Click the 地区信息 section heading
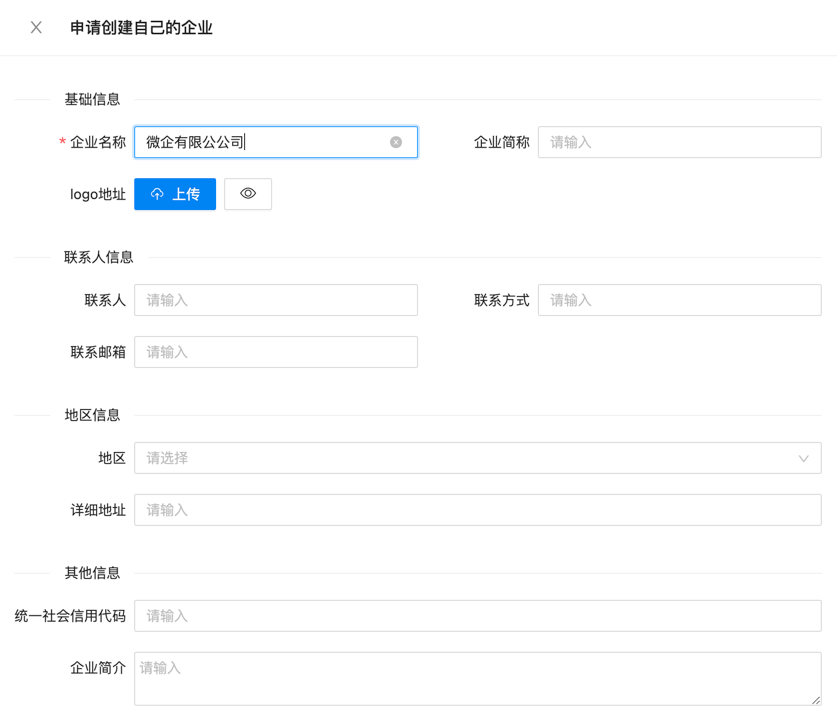 (x=92, y=415)
